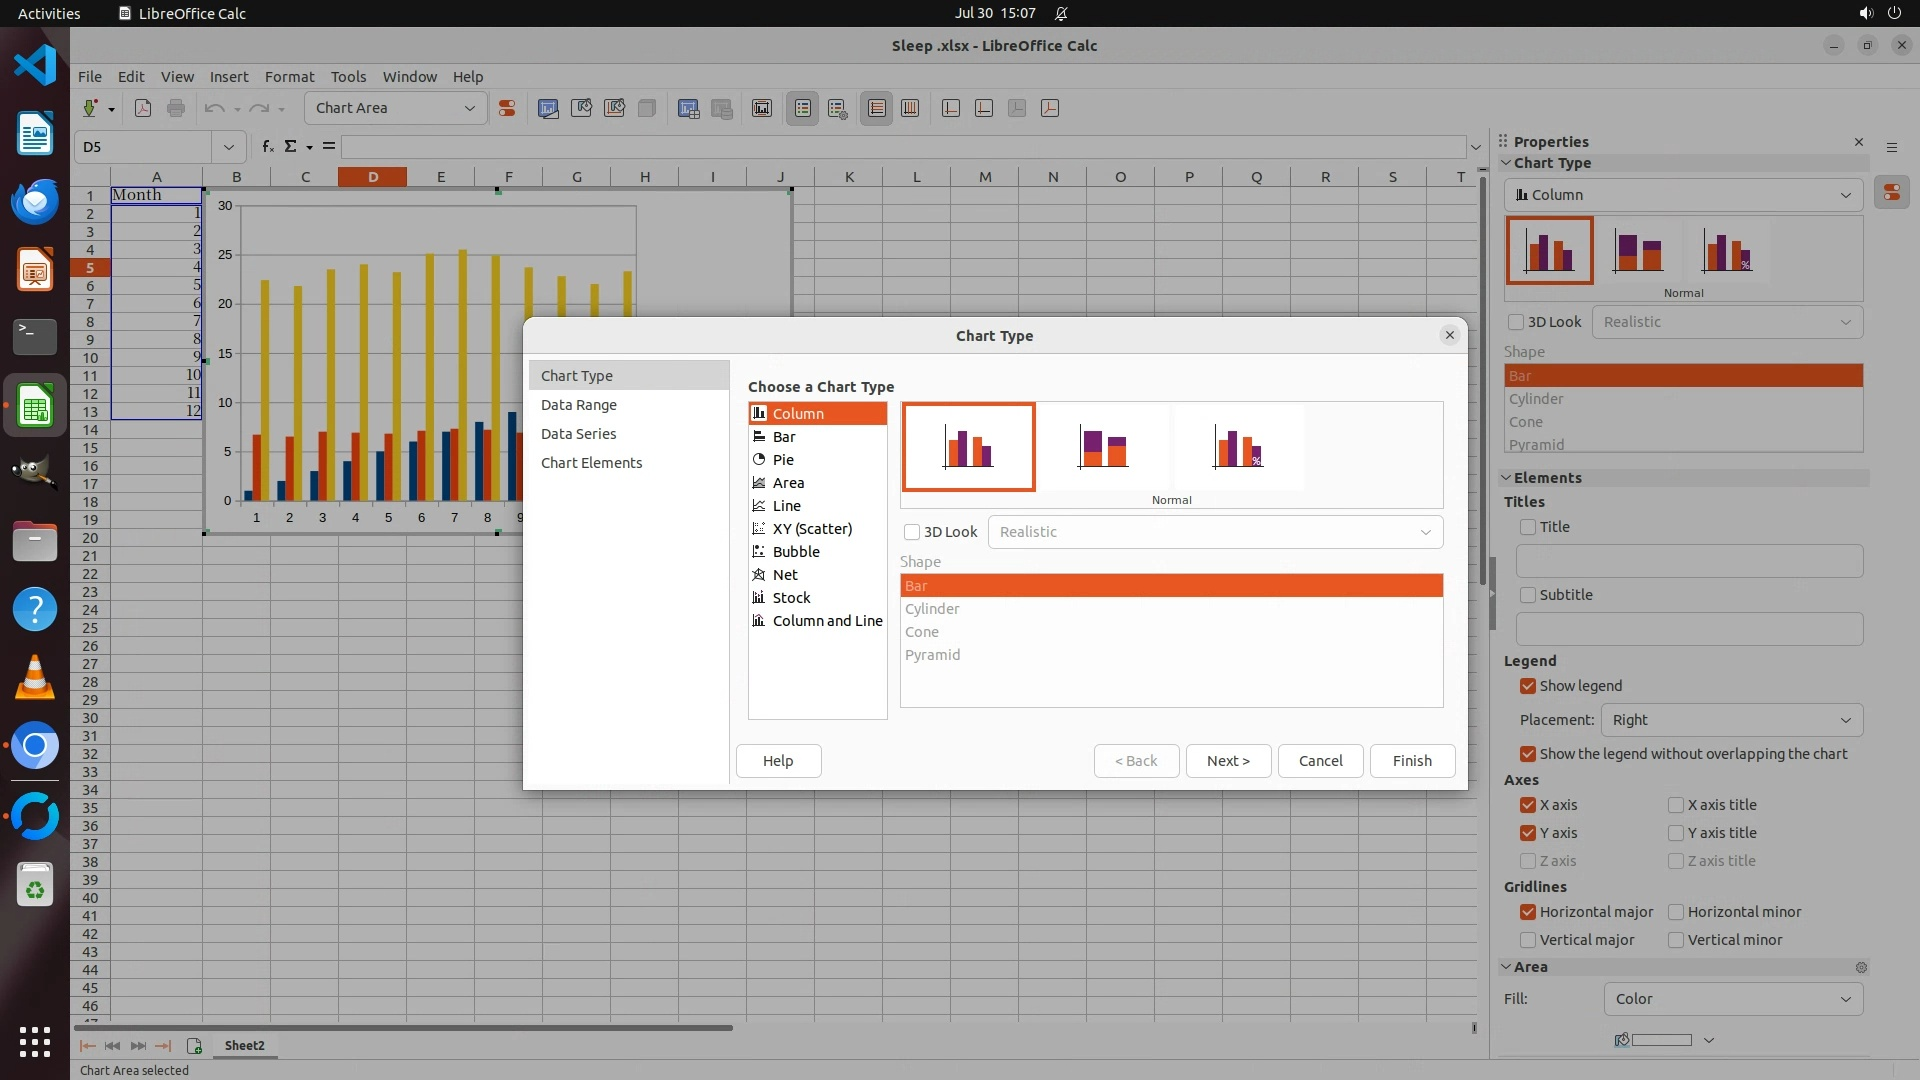
Task: Click Finish to apply chart type
Action: pyautogui.click(x=1412, y=761)
